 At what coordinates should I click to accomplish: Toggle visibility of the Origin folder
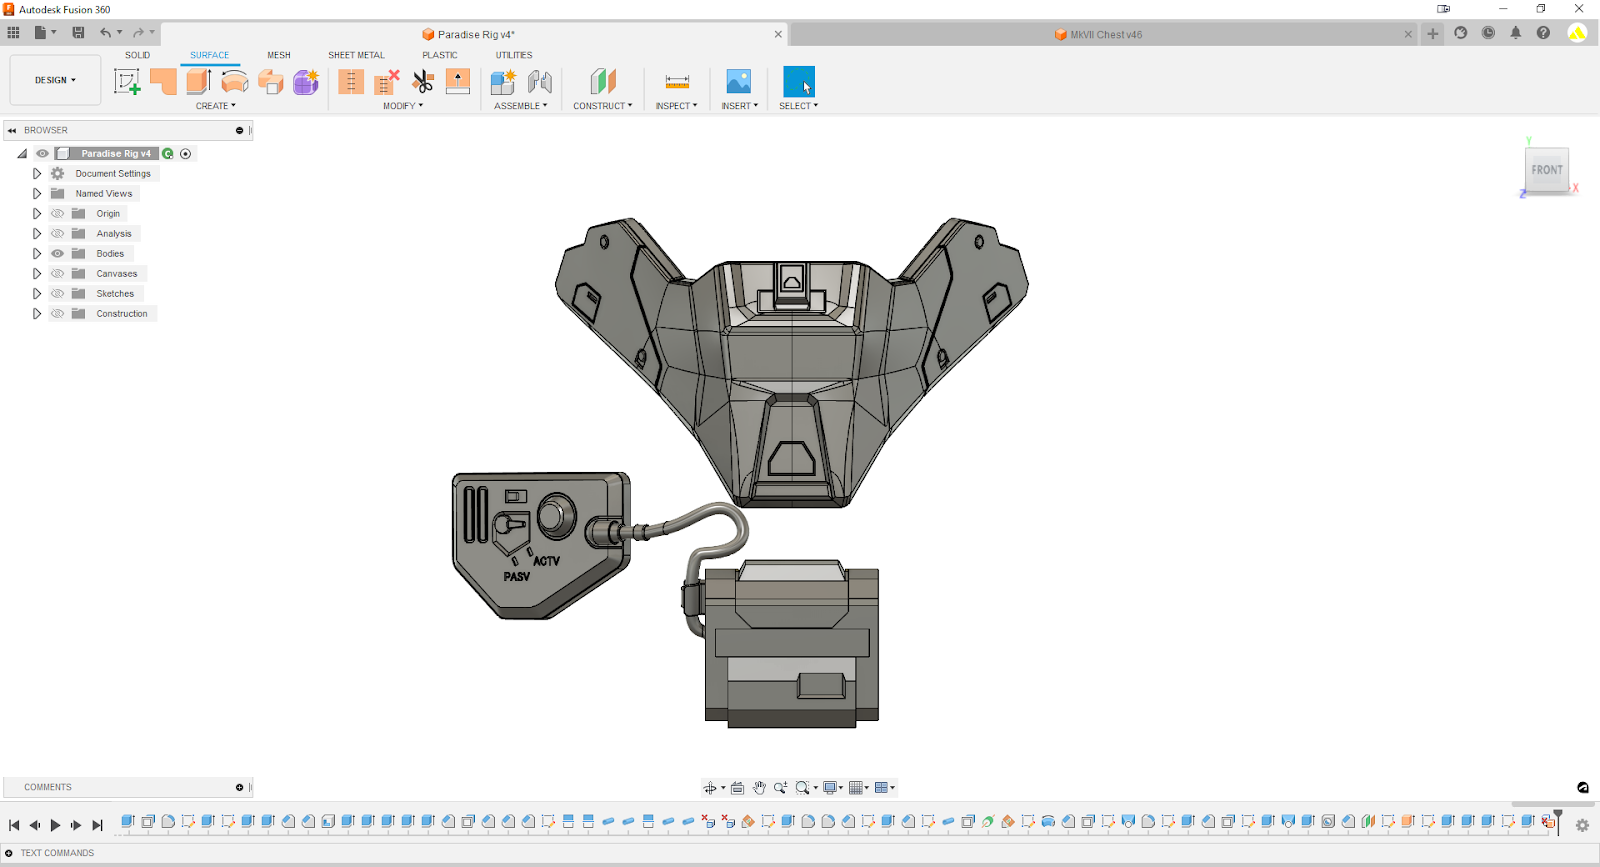58,214
